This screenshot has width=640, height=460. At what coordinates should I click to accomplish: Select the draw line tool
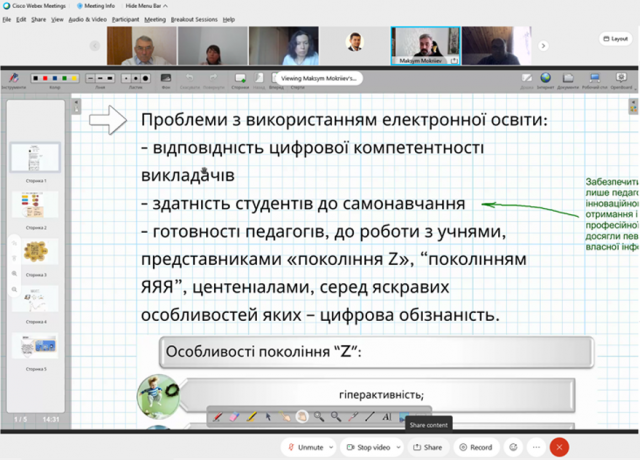click(x=370, y=417)
